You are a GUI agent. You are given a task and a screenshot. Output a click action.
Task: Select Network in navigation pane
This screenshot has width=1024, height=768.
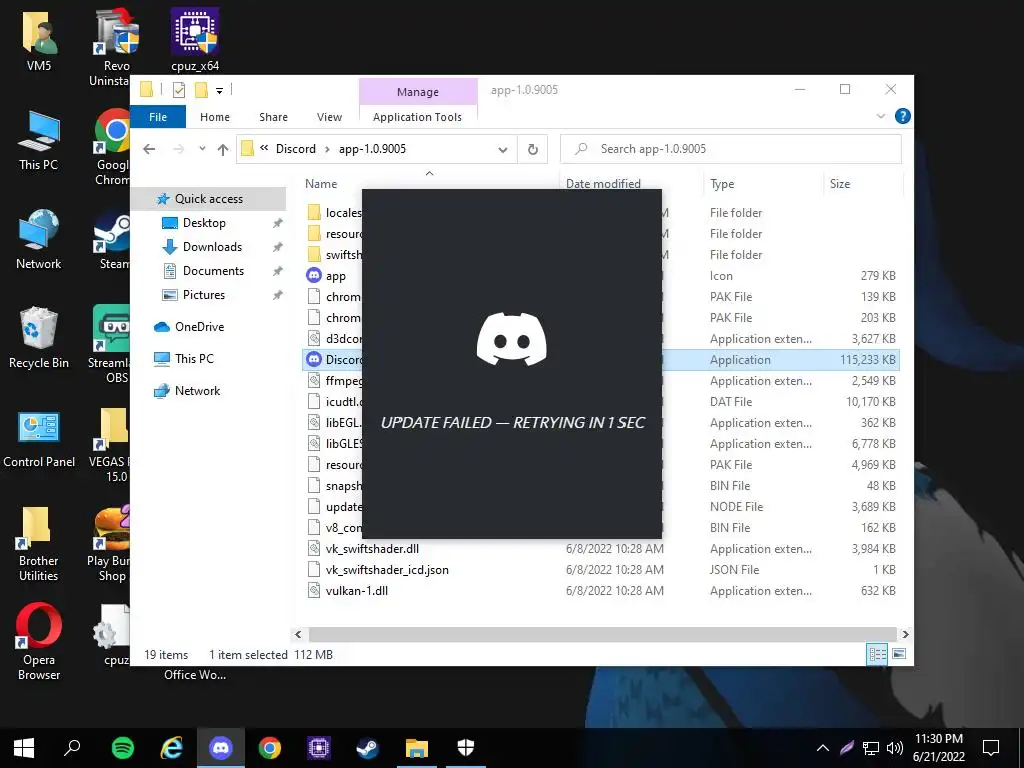[197, 391]
